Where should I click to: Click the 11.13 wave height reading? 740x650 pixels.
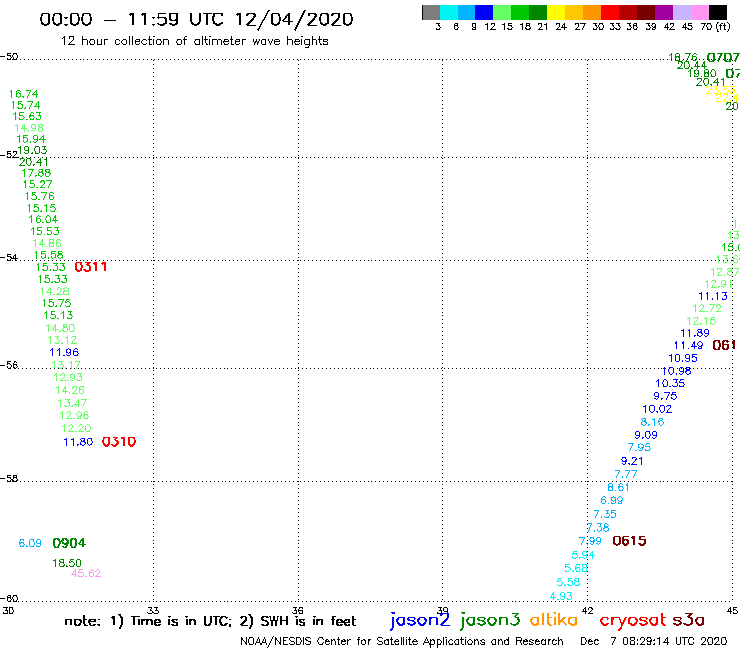pyautogui.click(x=713, y=296)
